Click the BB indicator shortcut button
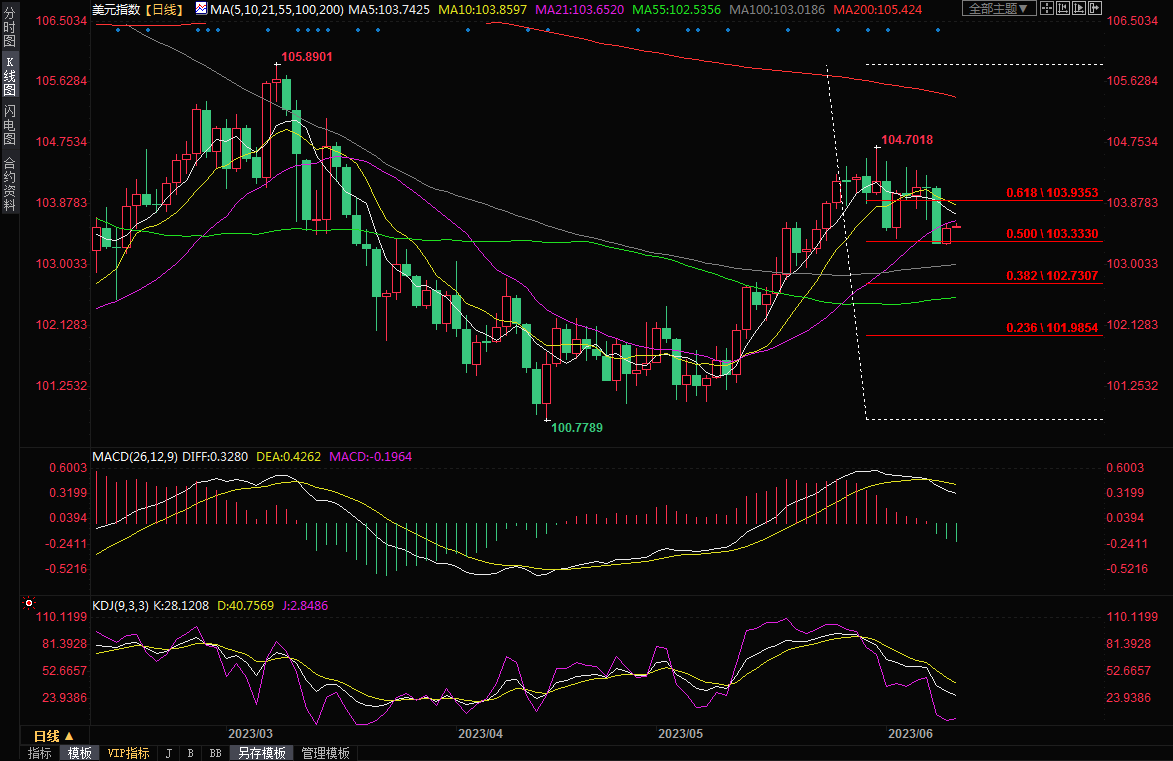This screenshot has height=761, width=1173. 215,753
